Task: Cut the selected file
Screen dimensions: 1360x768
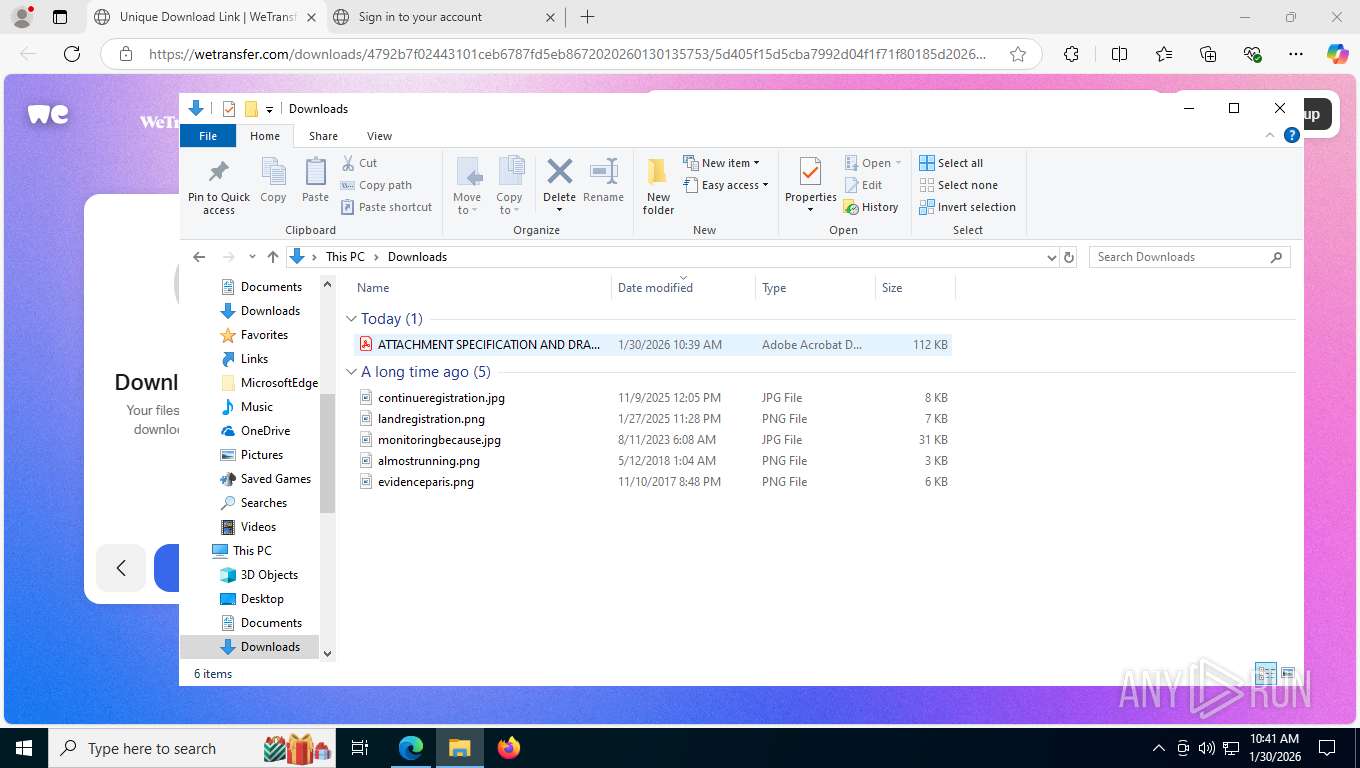Action: 359,163
